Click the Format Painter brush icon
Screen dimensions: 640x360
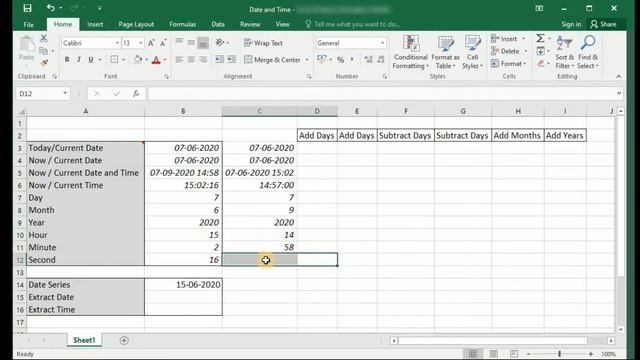(x=44, y=63)
